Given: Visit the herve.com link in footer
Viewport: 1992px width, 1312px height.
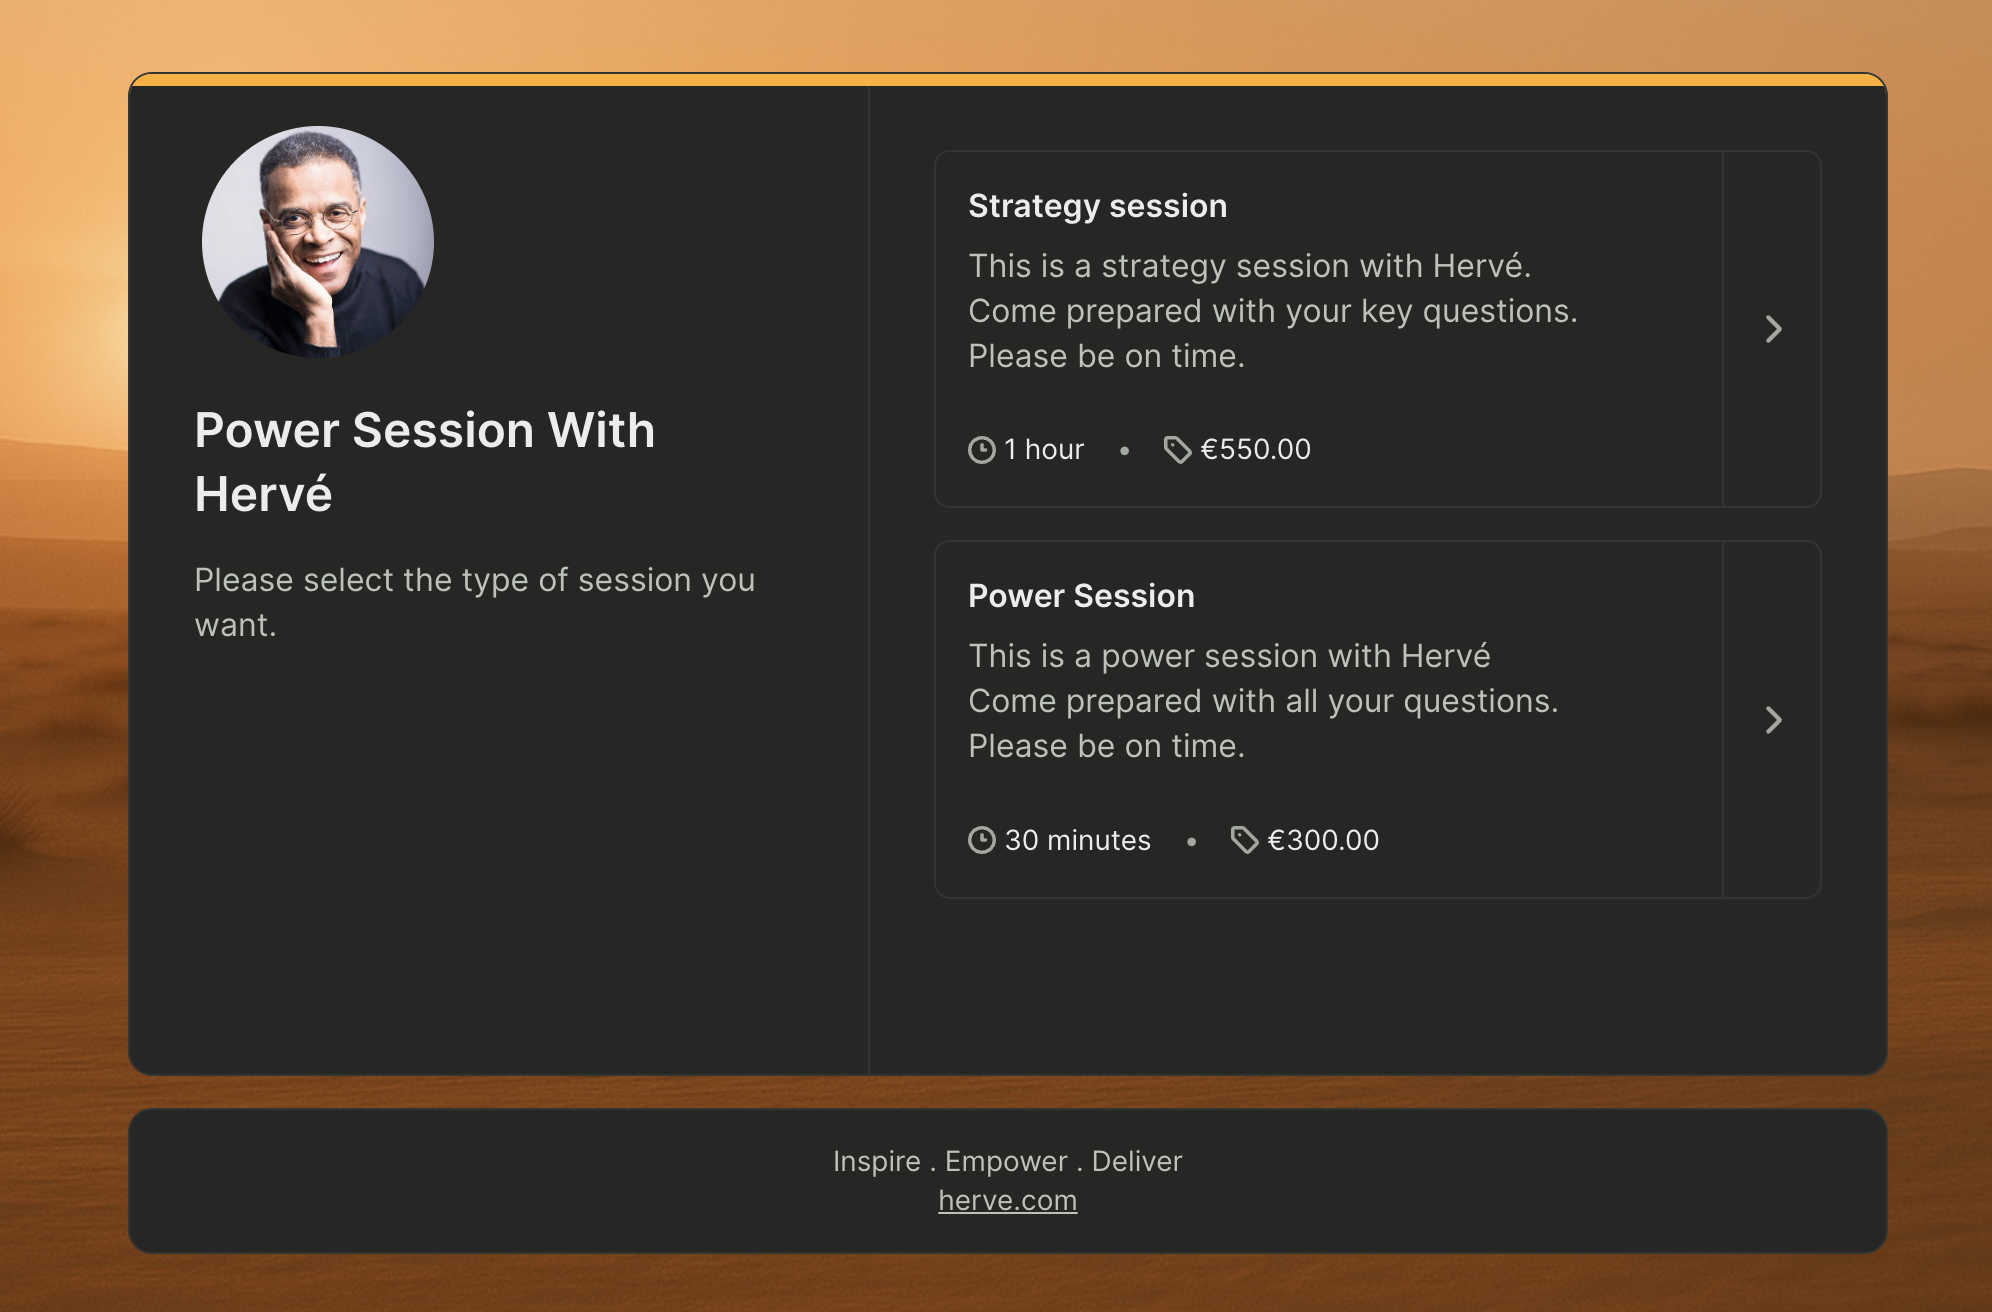Looking at the screenshot, I should [1007, 1200].
